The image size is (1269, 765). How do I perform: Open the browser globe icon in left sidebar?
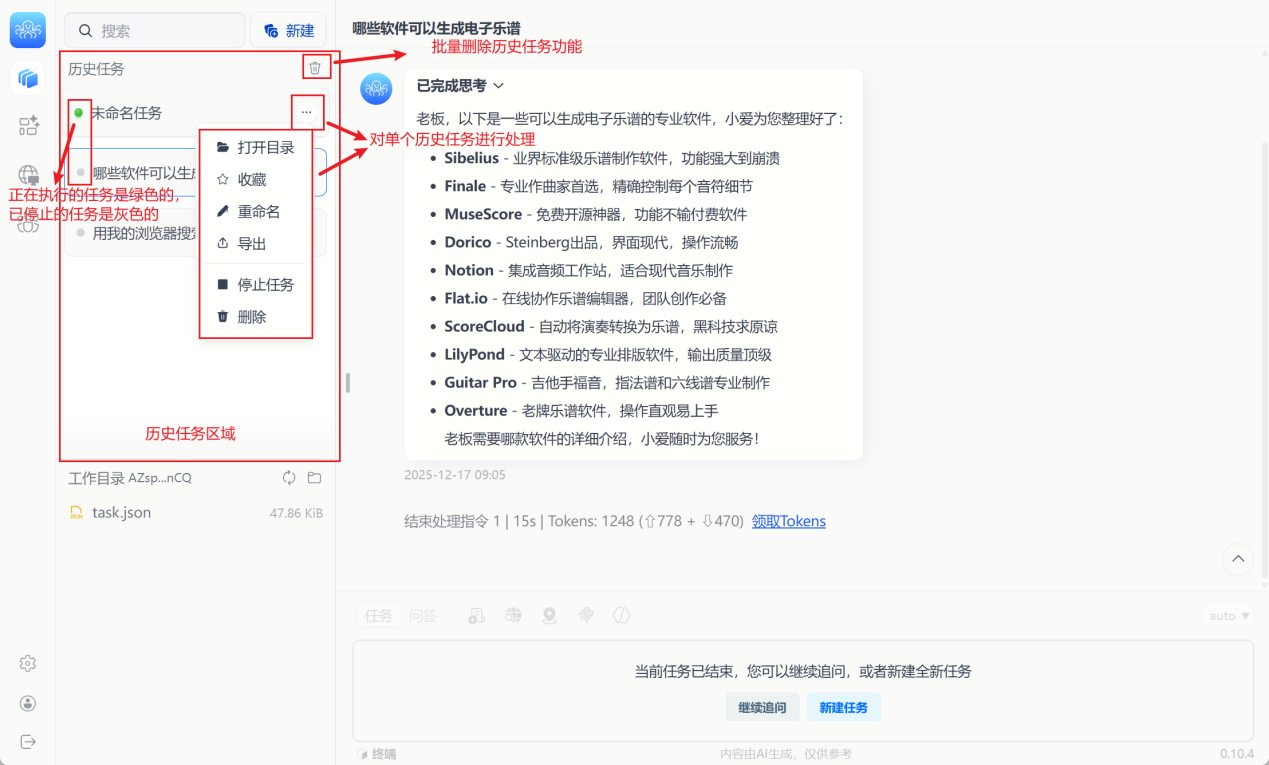[28, 175]
